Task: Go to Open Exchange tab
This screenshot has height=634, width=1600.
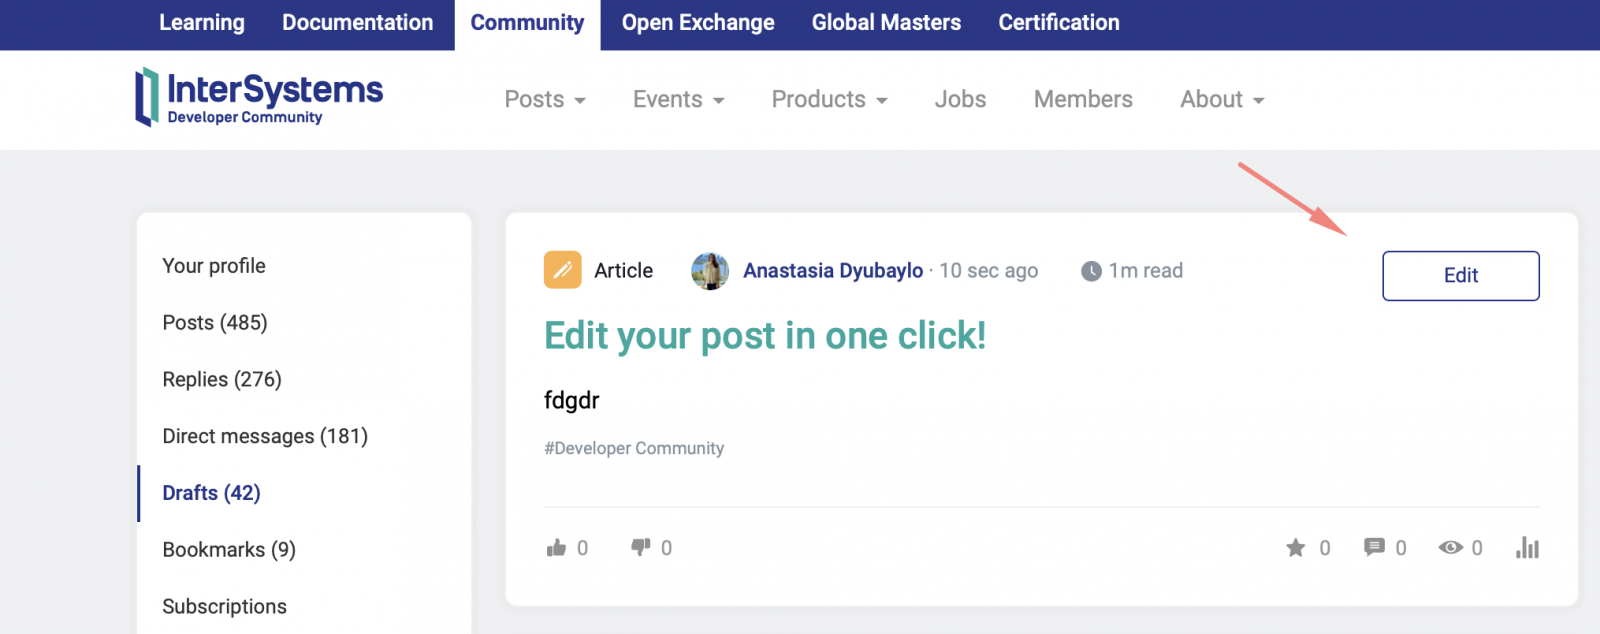Action: (698, 23)
